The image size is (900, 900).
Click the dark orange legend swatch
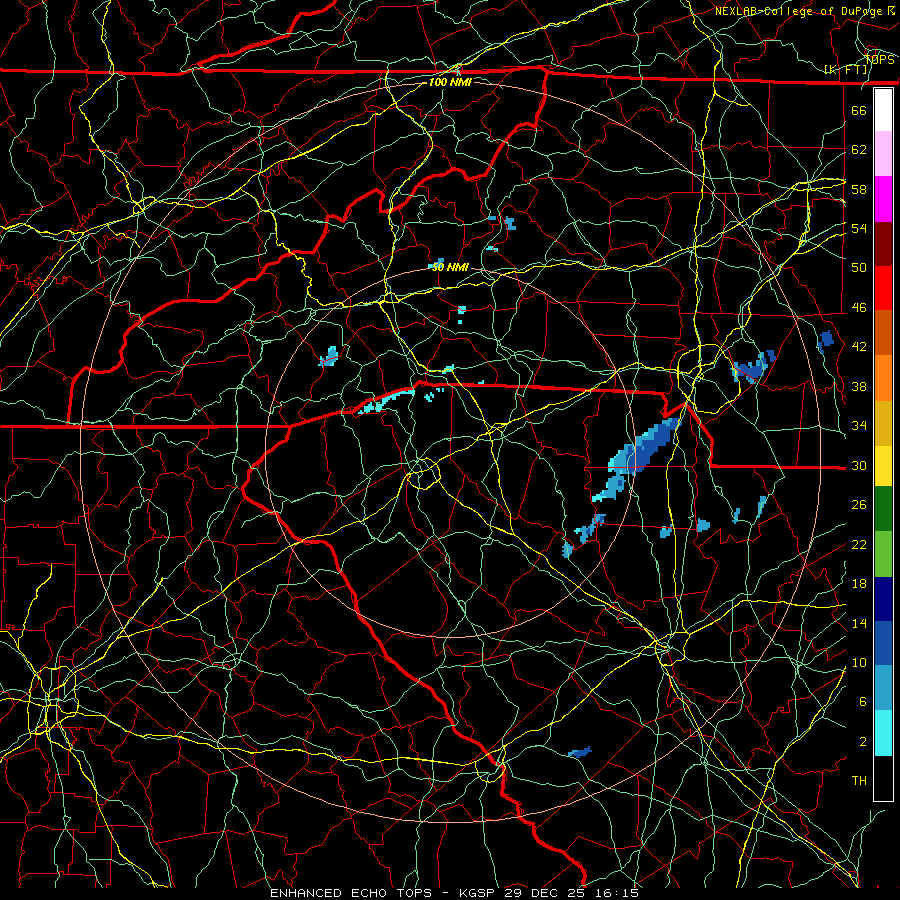click(x=883, y=333)
